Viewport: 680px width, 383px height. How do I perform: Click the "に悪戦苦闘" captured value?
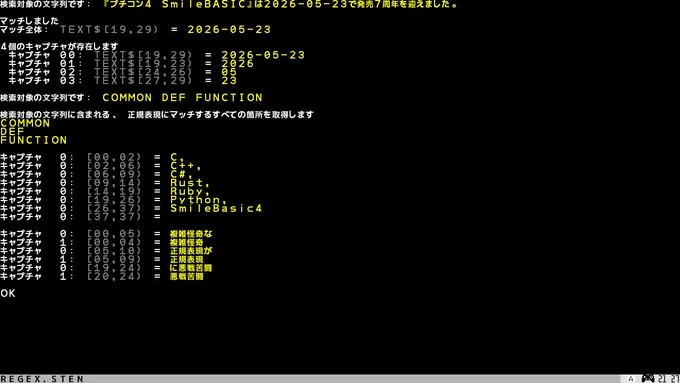click(x=191, y=268)
